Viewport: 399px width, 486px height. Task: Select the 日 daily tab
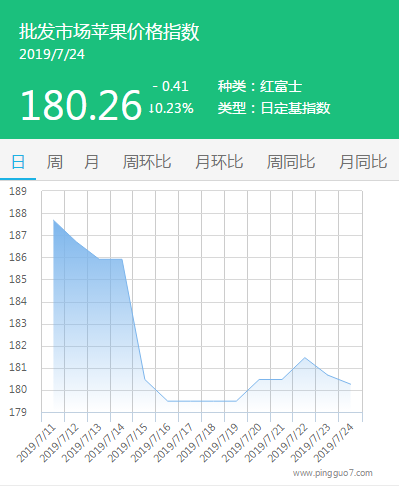pyautogui.click(x=18, y=162)
